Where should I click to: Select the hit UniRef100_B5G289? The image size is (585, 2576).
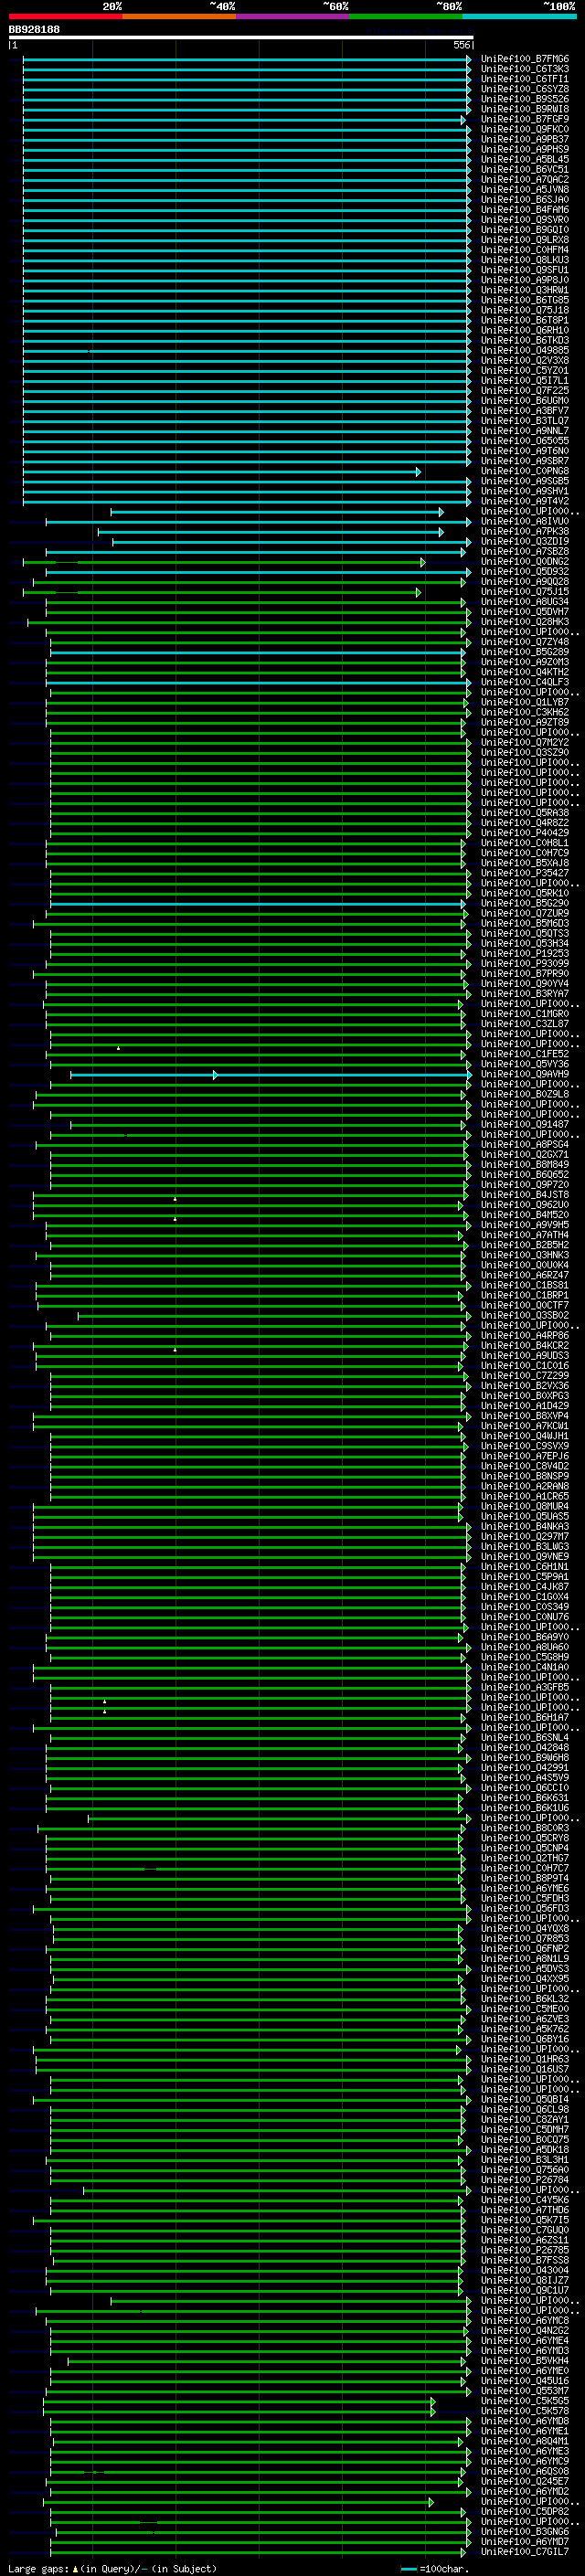click(x=525, y=652)
